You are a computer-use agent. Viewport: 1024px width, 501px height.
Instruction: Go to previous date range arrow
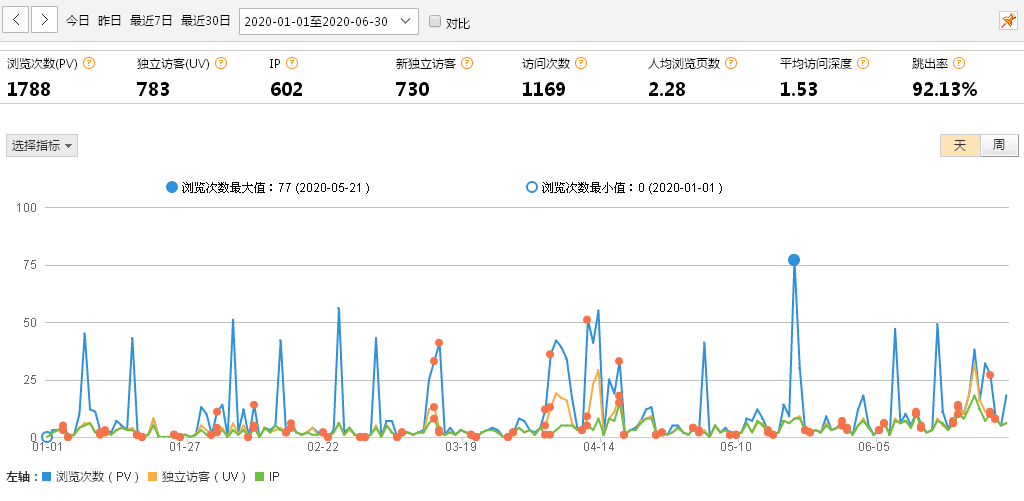click(15, 20)
